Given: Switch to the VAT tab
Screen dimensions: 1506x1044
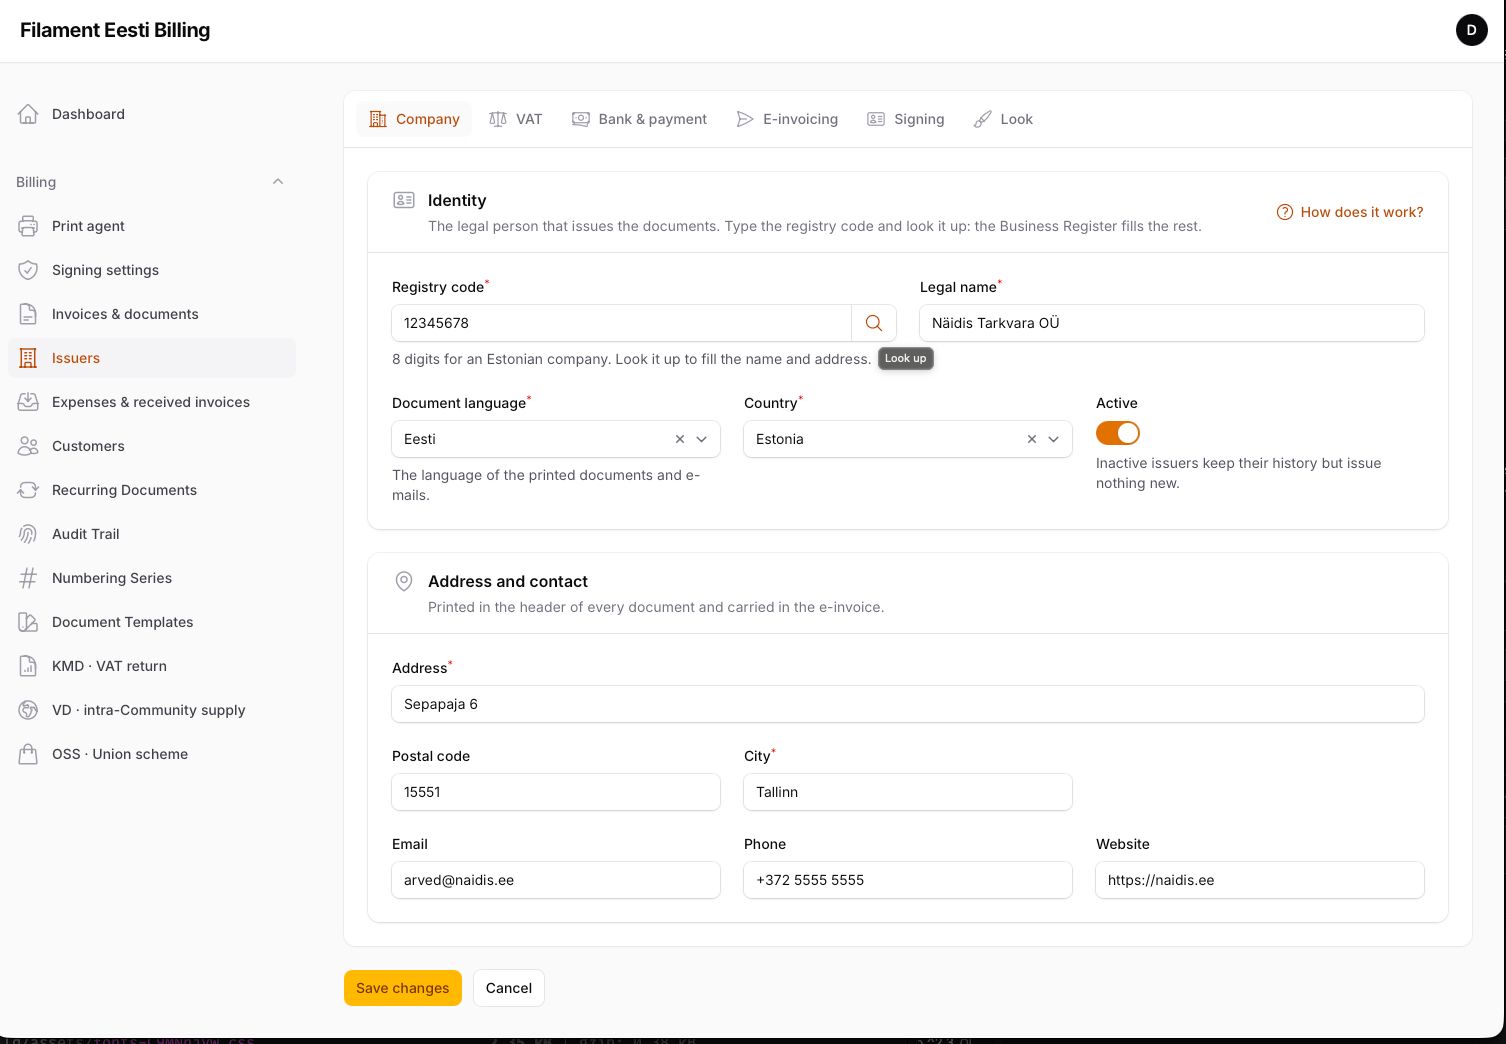Looking at the screenshot, I should pyautogui.click(x=515, y=119).
